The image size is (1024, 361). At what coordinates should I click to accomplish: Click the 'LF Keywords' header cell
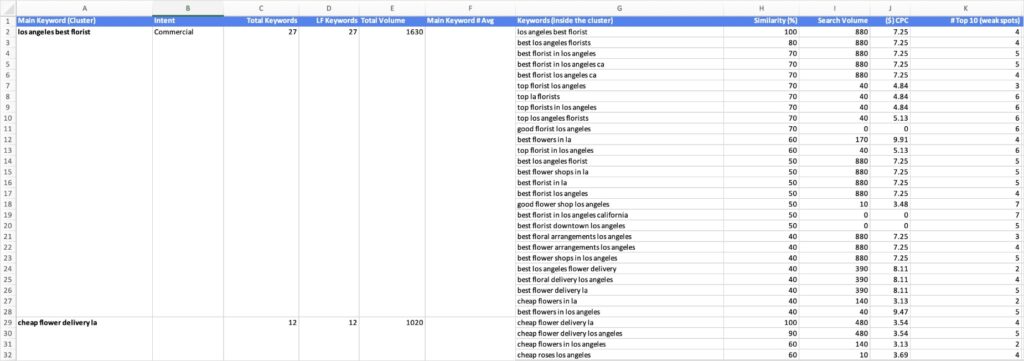329,21
